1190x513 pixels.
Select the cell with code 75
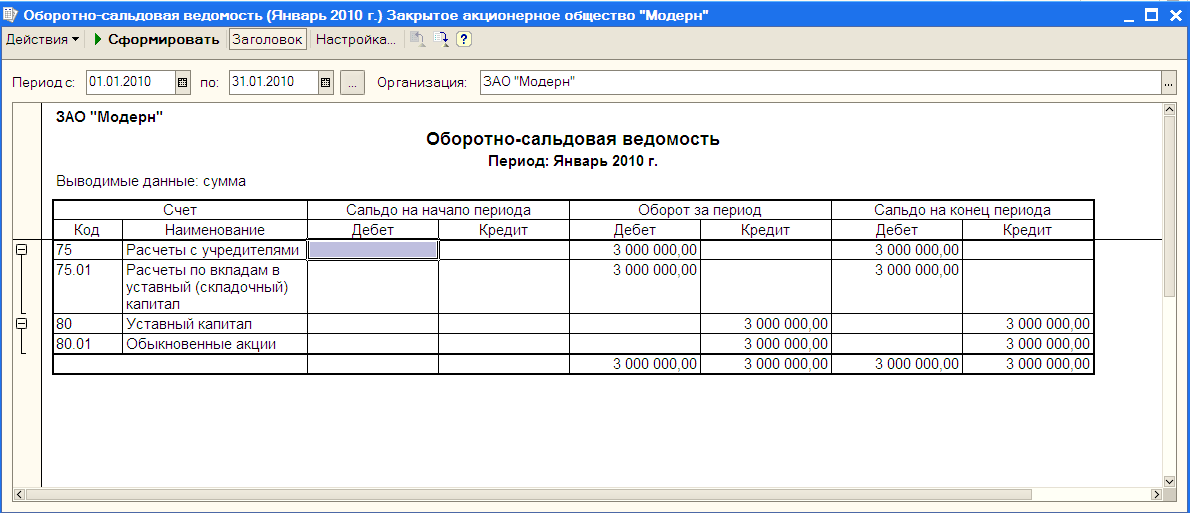tap(87, 250)
